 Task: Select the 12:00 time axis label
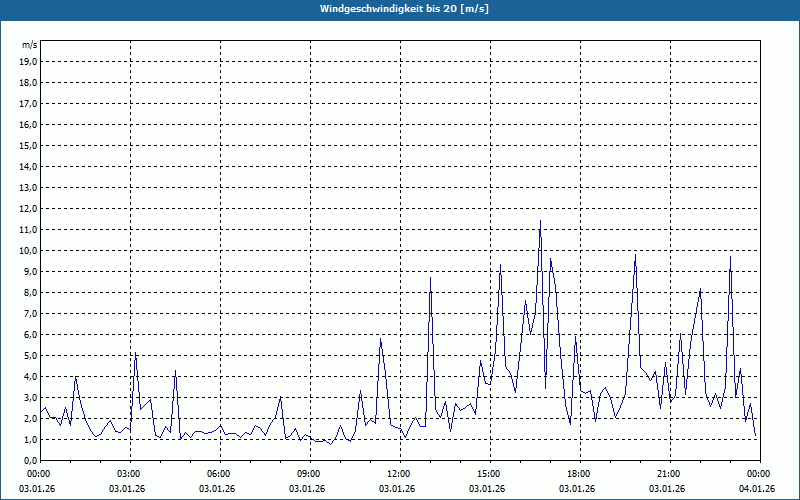click(x=398, y=474)
